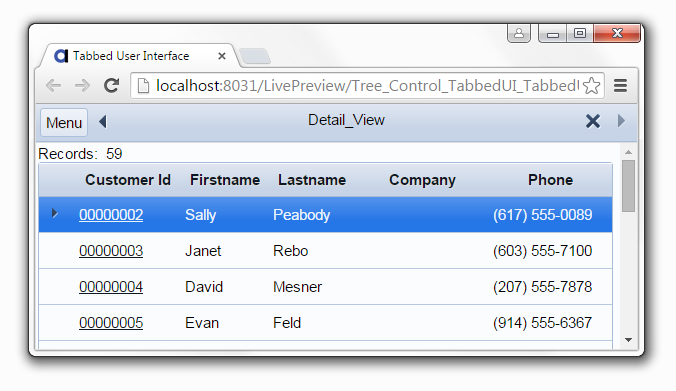This screenshot has height=391, width=676.
Task: Click the Records: 59 count label
Action: click(x=80, y=154)
